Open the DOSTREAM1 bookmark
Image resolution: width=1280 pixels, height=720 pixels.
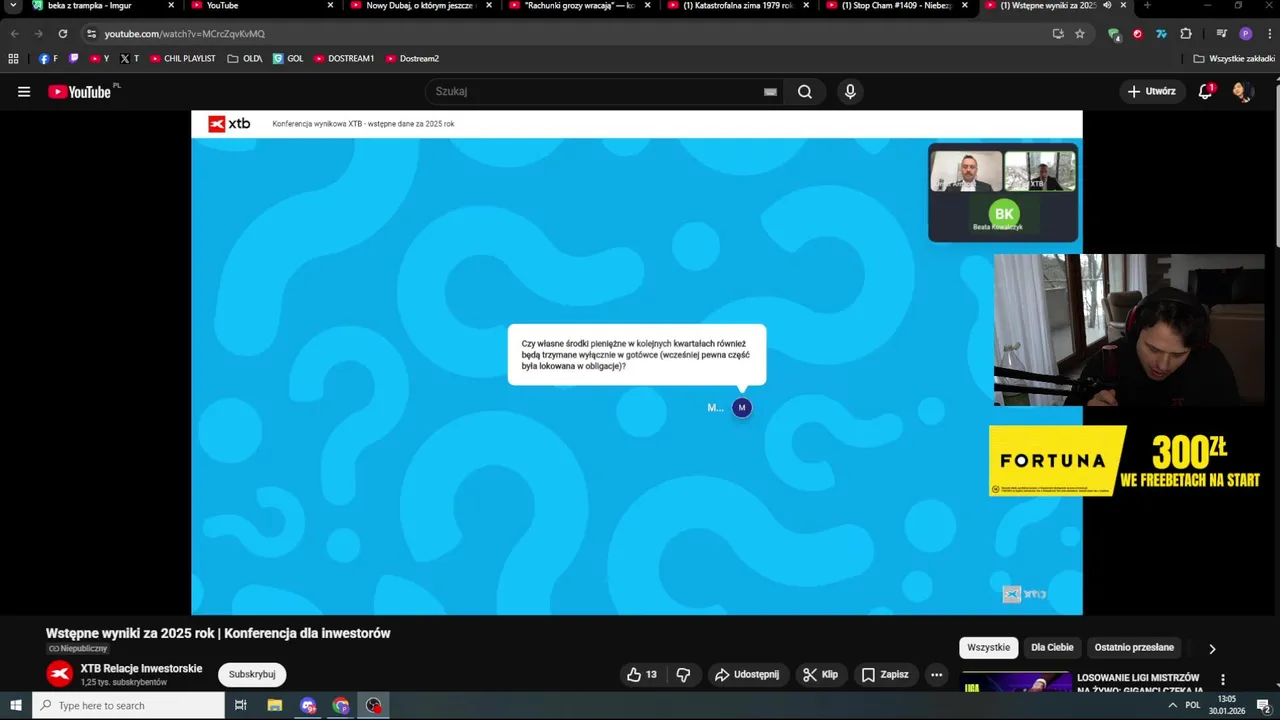click(x=344, y=59)
